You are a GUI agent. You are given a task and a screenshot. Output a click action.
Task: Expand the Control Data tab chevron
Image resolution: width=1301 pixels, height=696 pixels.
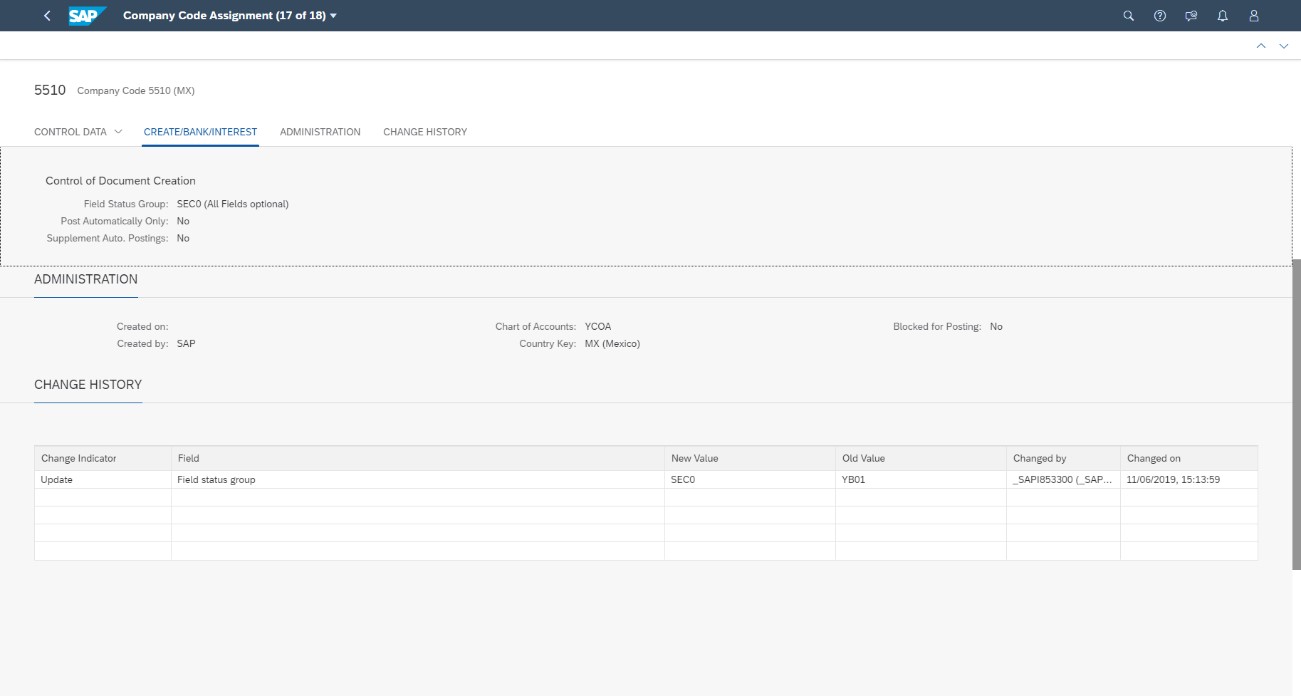[x=118, y=132]
